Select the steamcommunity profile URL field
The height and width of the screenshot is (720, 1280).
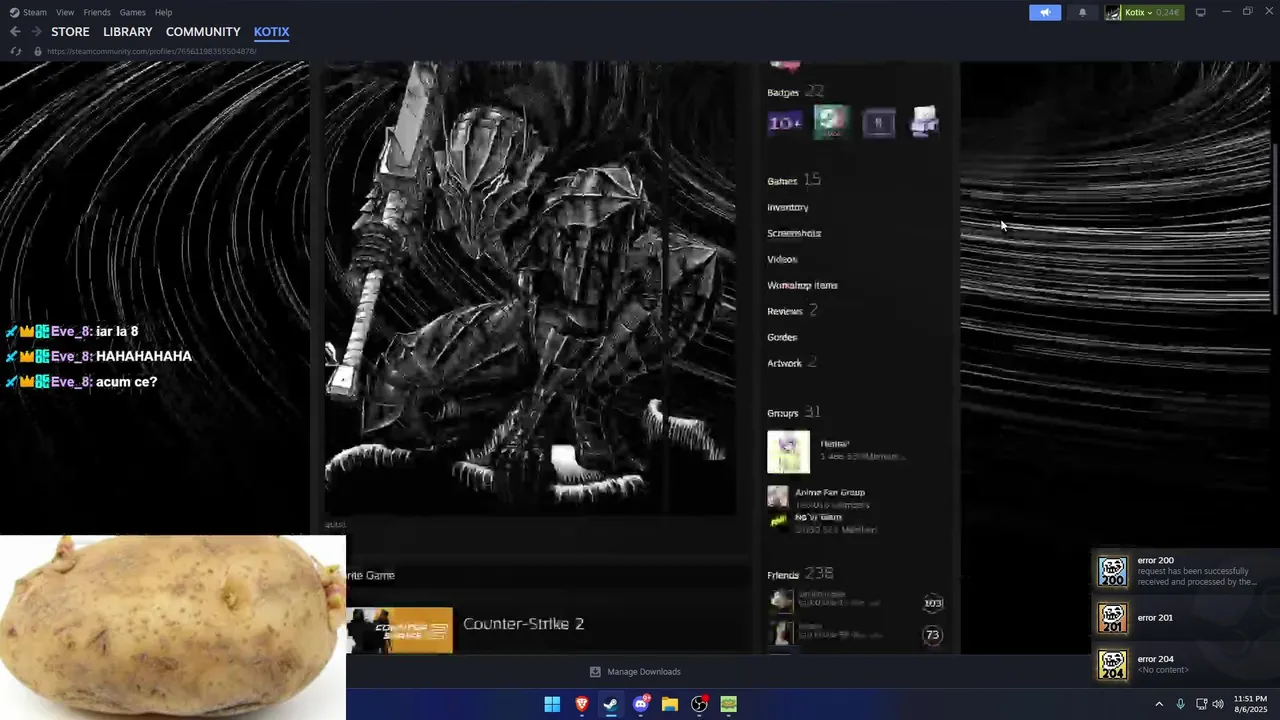[x=152, y=51]
